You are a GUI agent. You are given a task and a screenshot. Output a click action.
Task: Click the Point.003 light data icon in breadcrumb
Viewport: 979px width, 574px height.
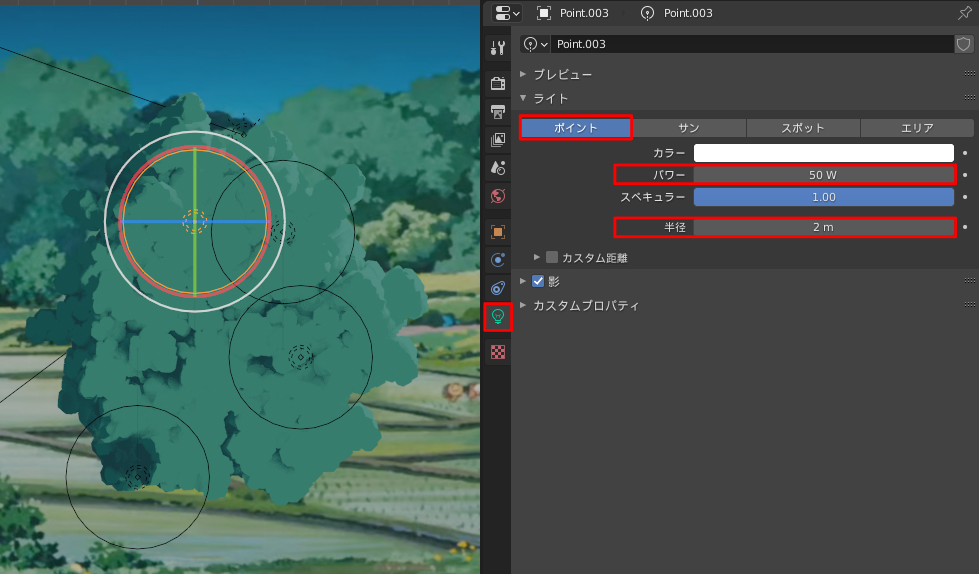point(647,13)
